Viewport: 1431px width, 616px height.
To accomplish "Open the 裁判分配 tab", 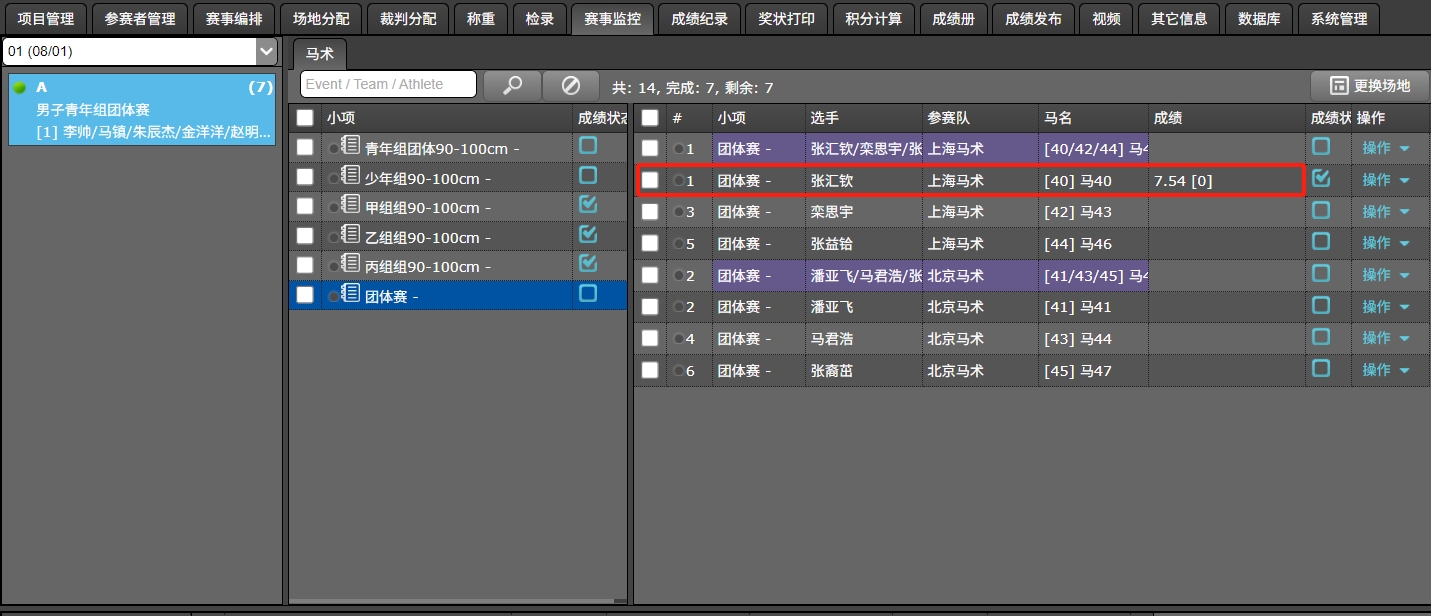I will tap(408, 19).
